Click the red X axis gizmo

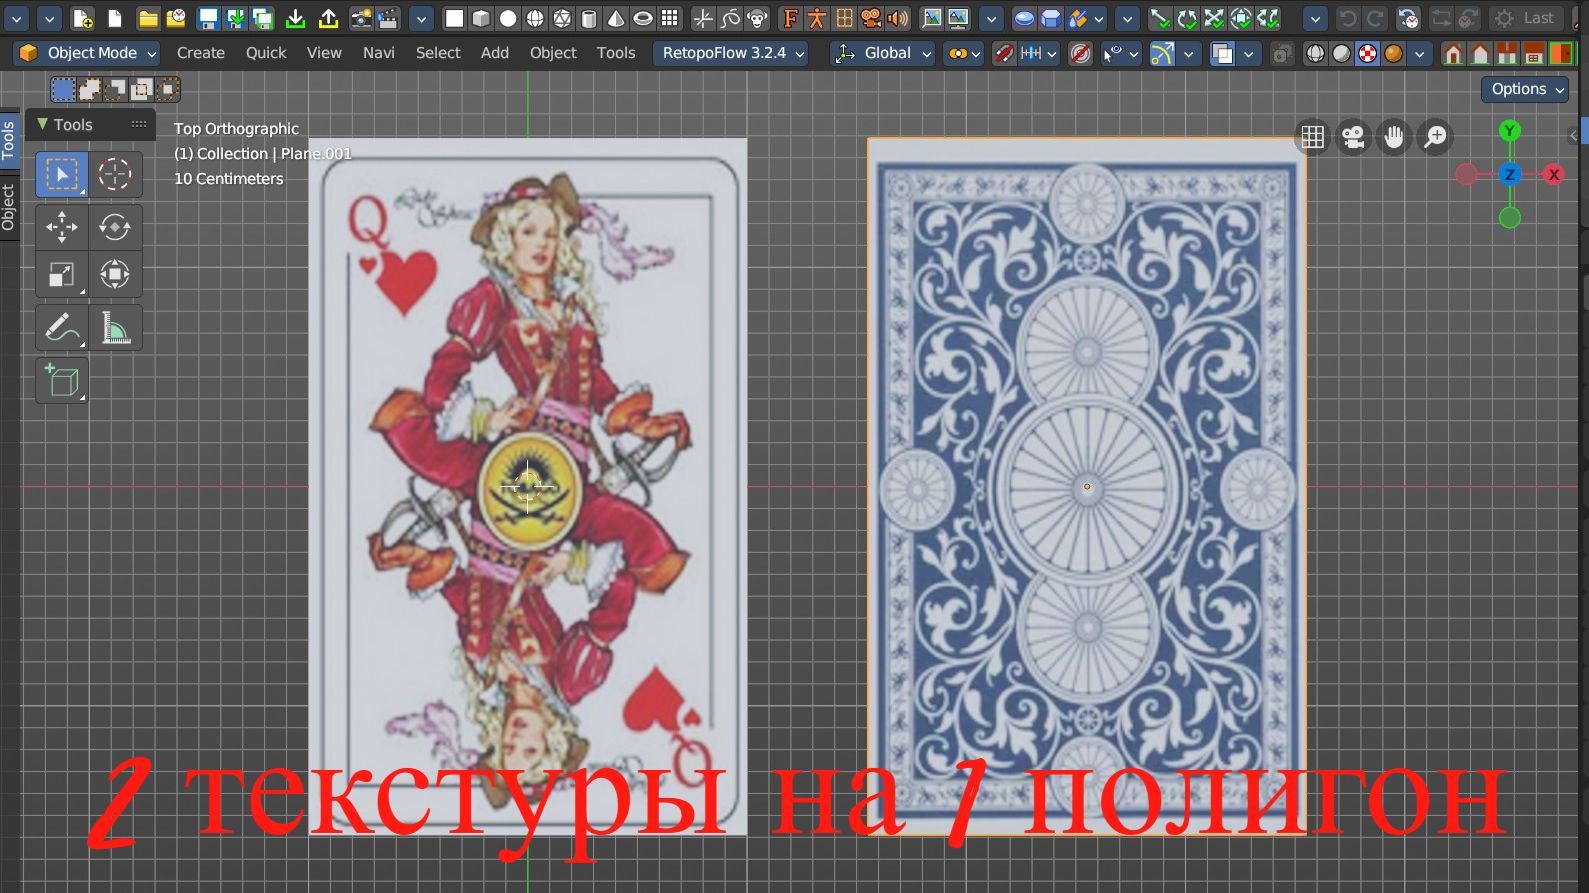click(1554, 174)
